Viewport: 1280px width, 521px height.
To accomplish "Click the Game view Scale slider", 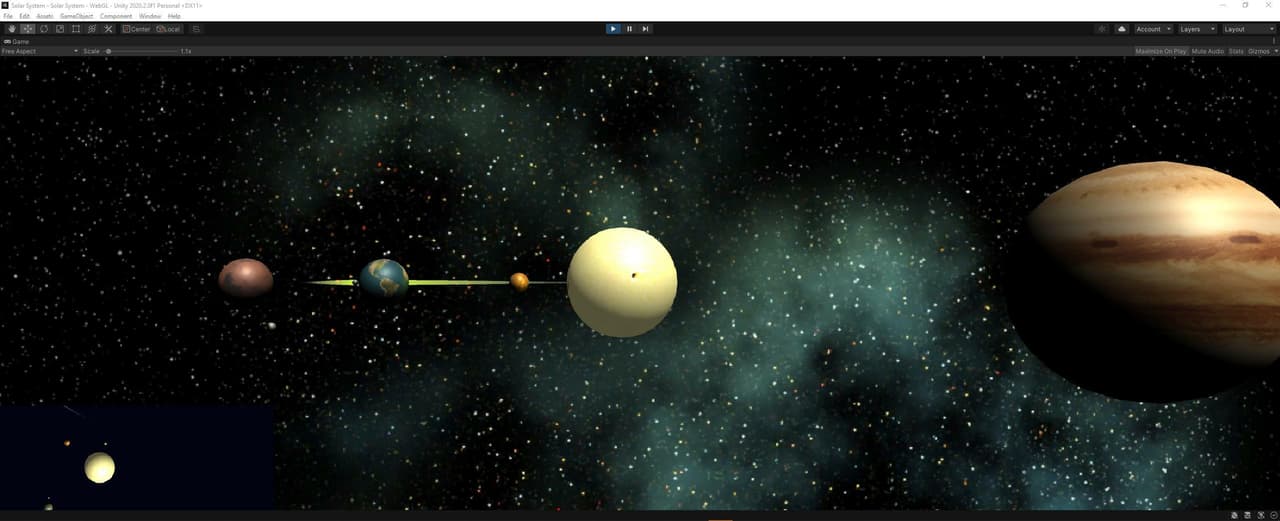I will (140, 51).
